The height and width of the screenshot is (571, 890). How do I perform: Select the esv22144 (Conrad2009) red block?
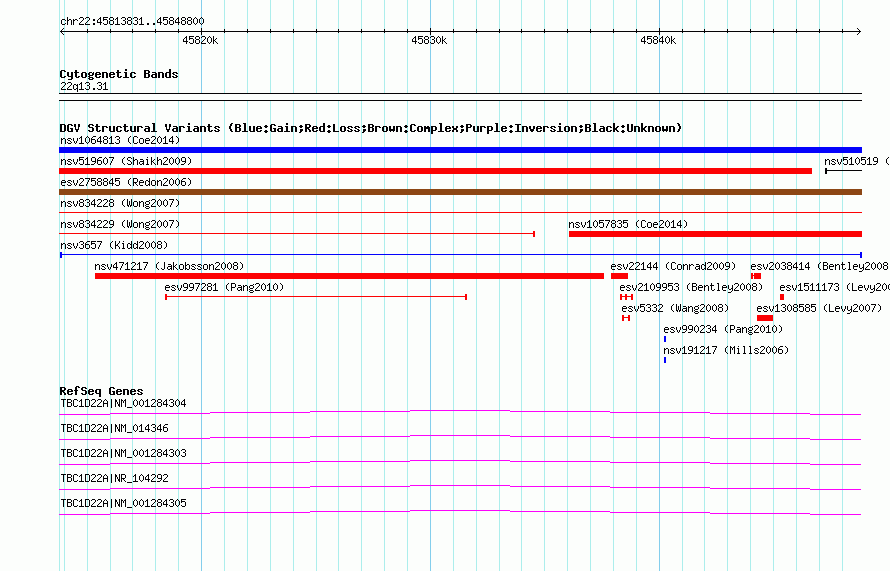[x=619, y=276]
